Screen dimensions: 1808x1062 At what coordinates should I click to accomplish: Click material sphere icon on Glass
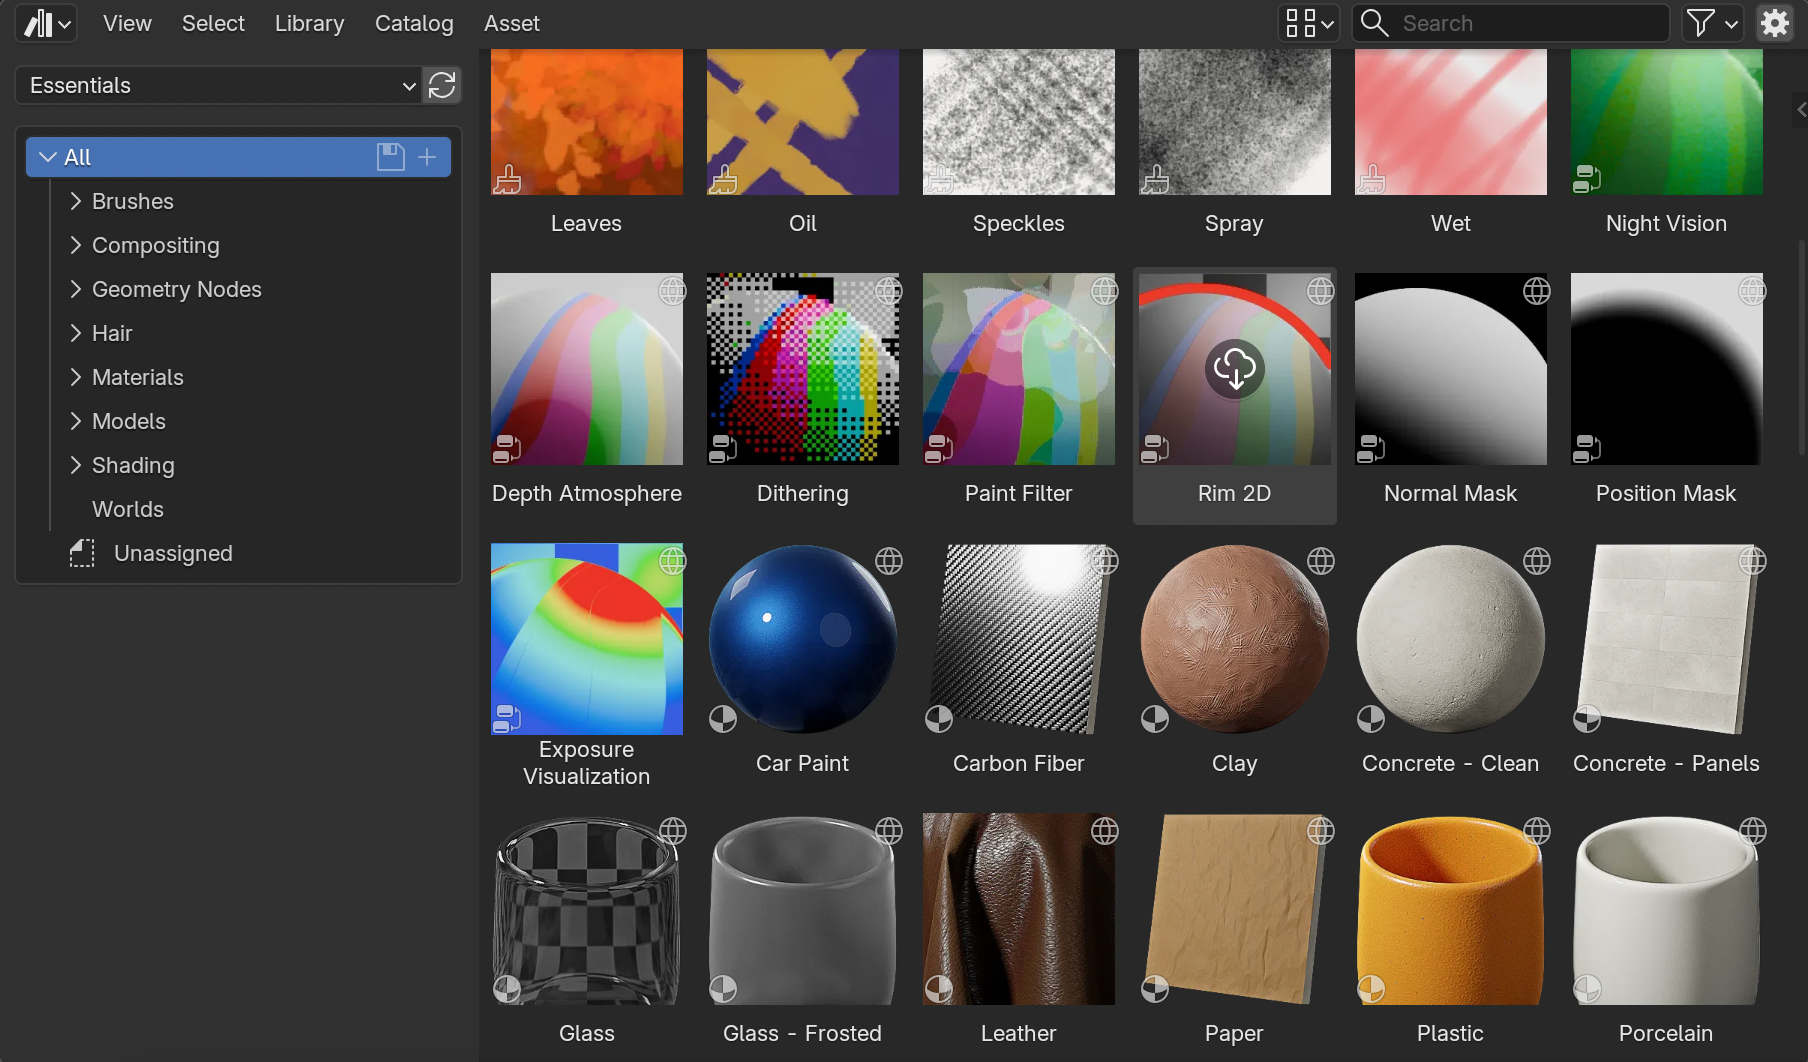coord(507,989)
